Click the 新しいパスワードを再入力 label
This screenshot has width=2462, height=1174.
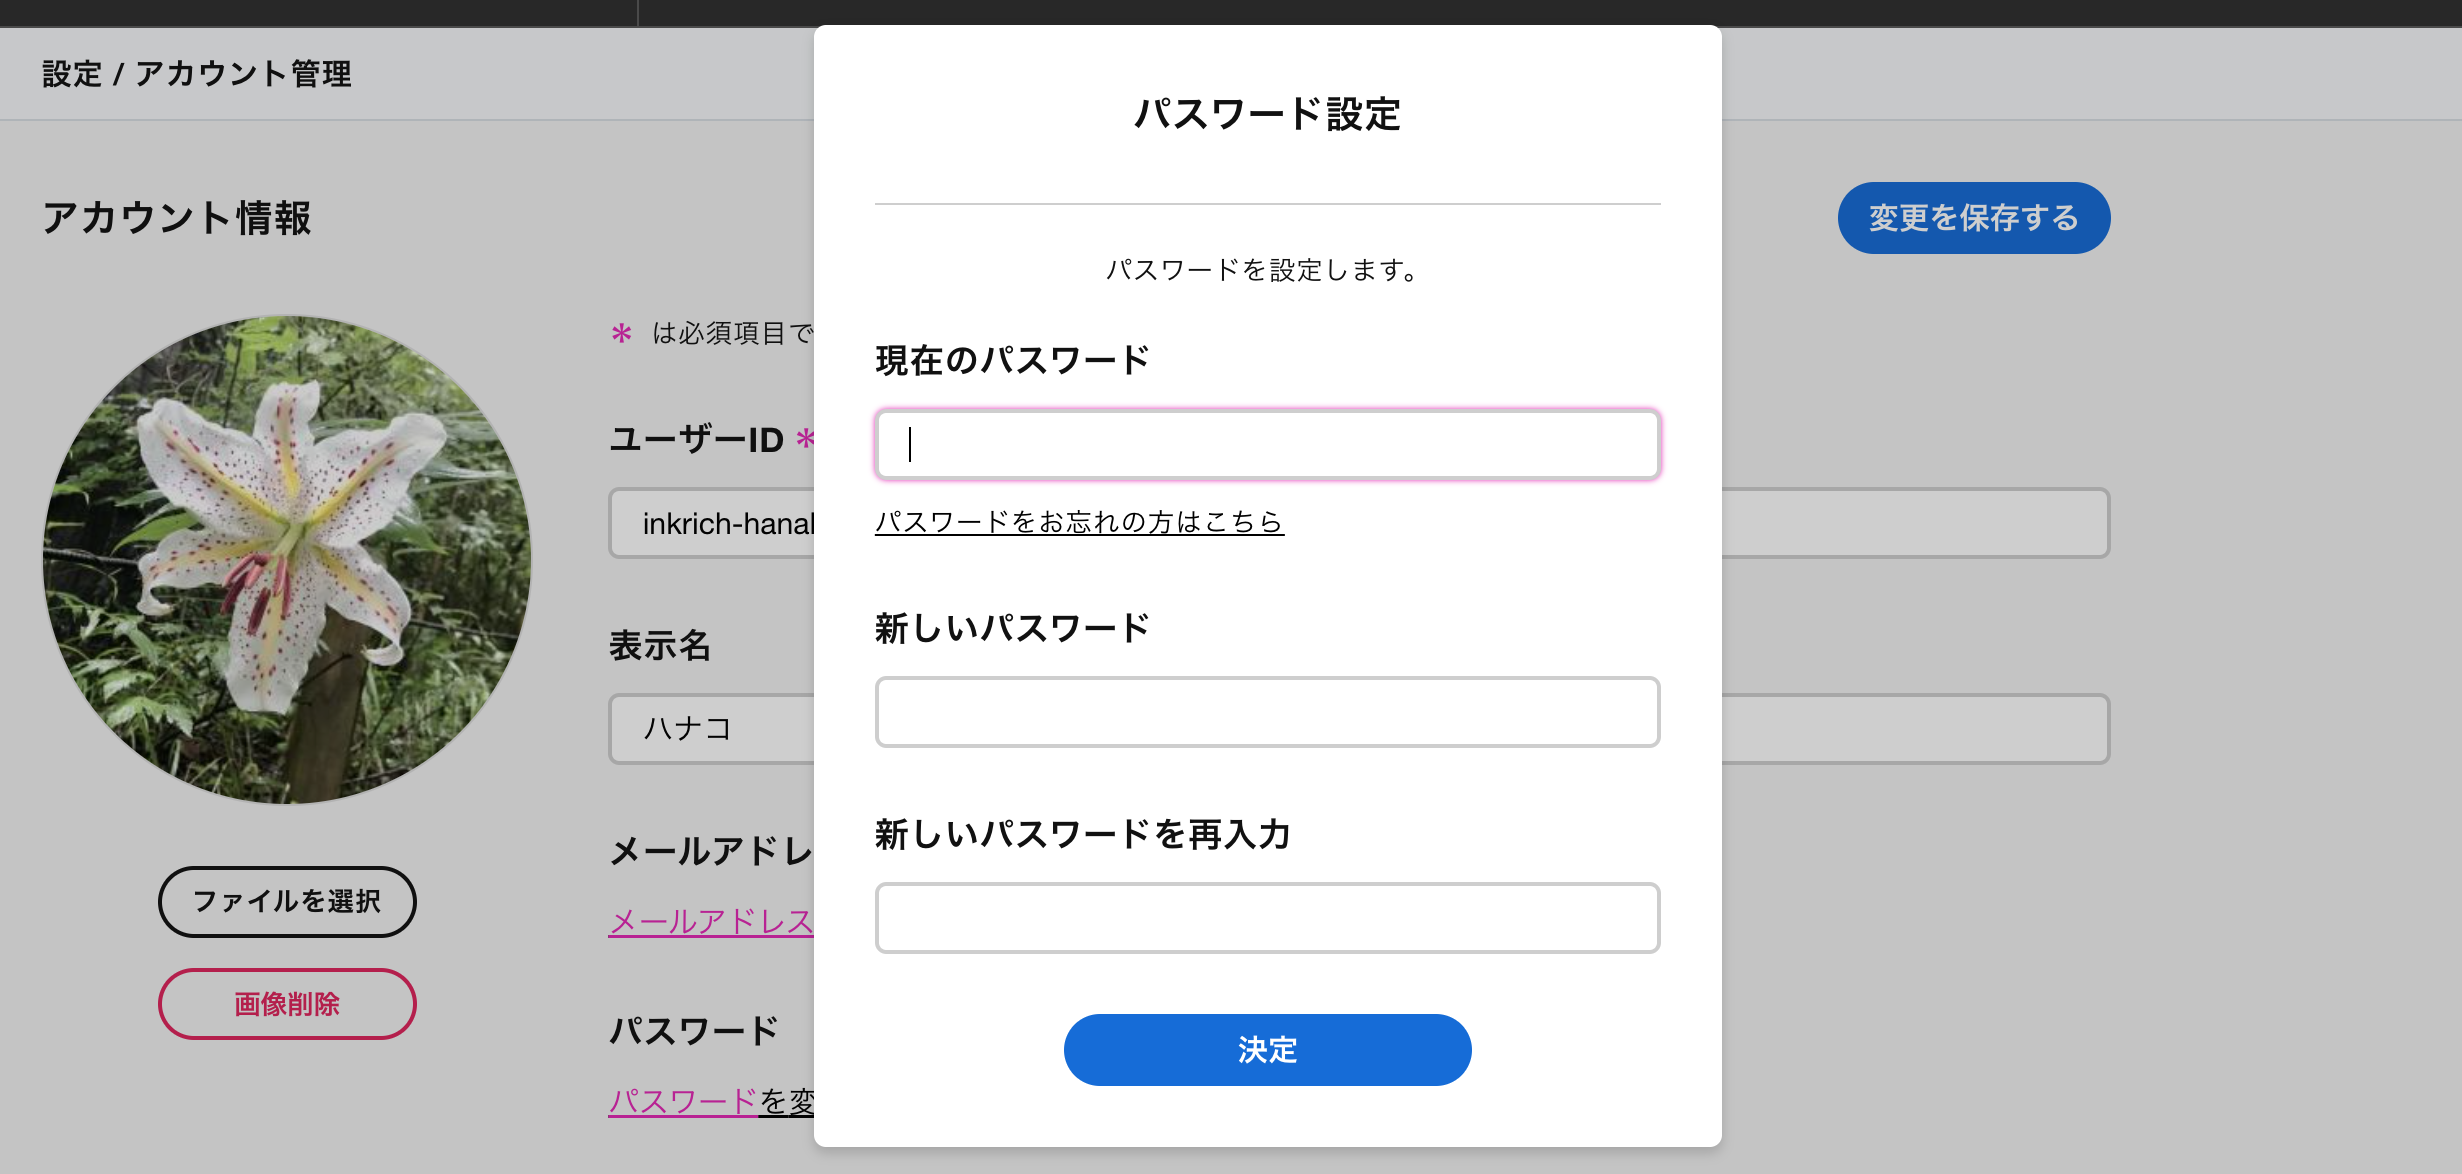[1083, 834]
